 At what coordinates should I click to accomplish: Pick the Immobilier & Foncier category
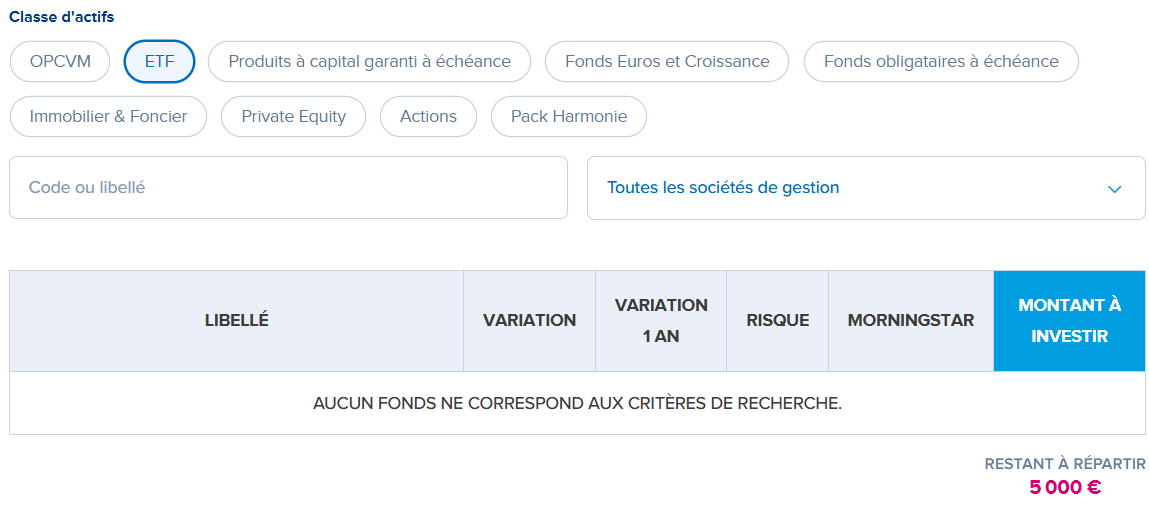[x=108, y=116]
